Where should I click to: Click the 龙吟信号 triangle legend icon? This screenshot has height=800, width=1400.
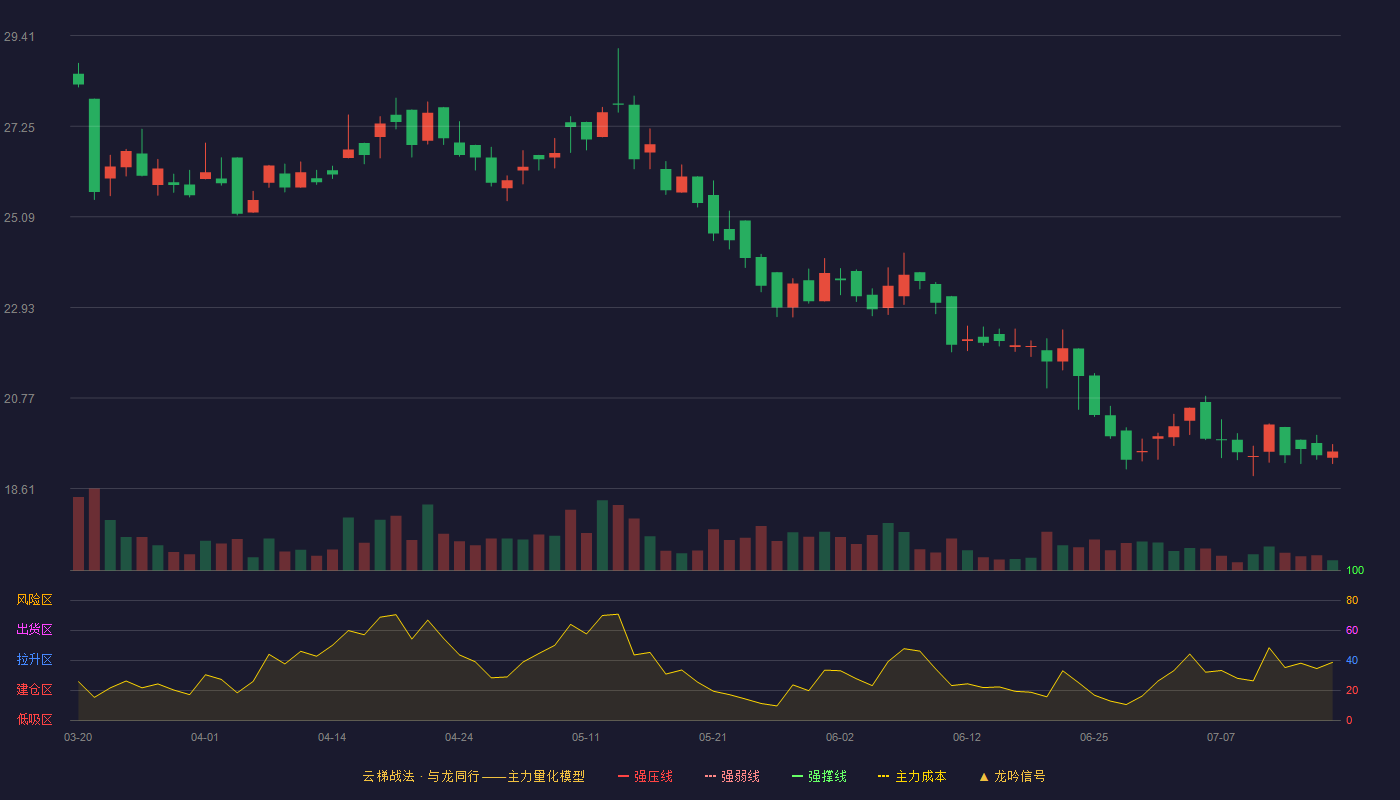[984, 776]
